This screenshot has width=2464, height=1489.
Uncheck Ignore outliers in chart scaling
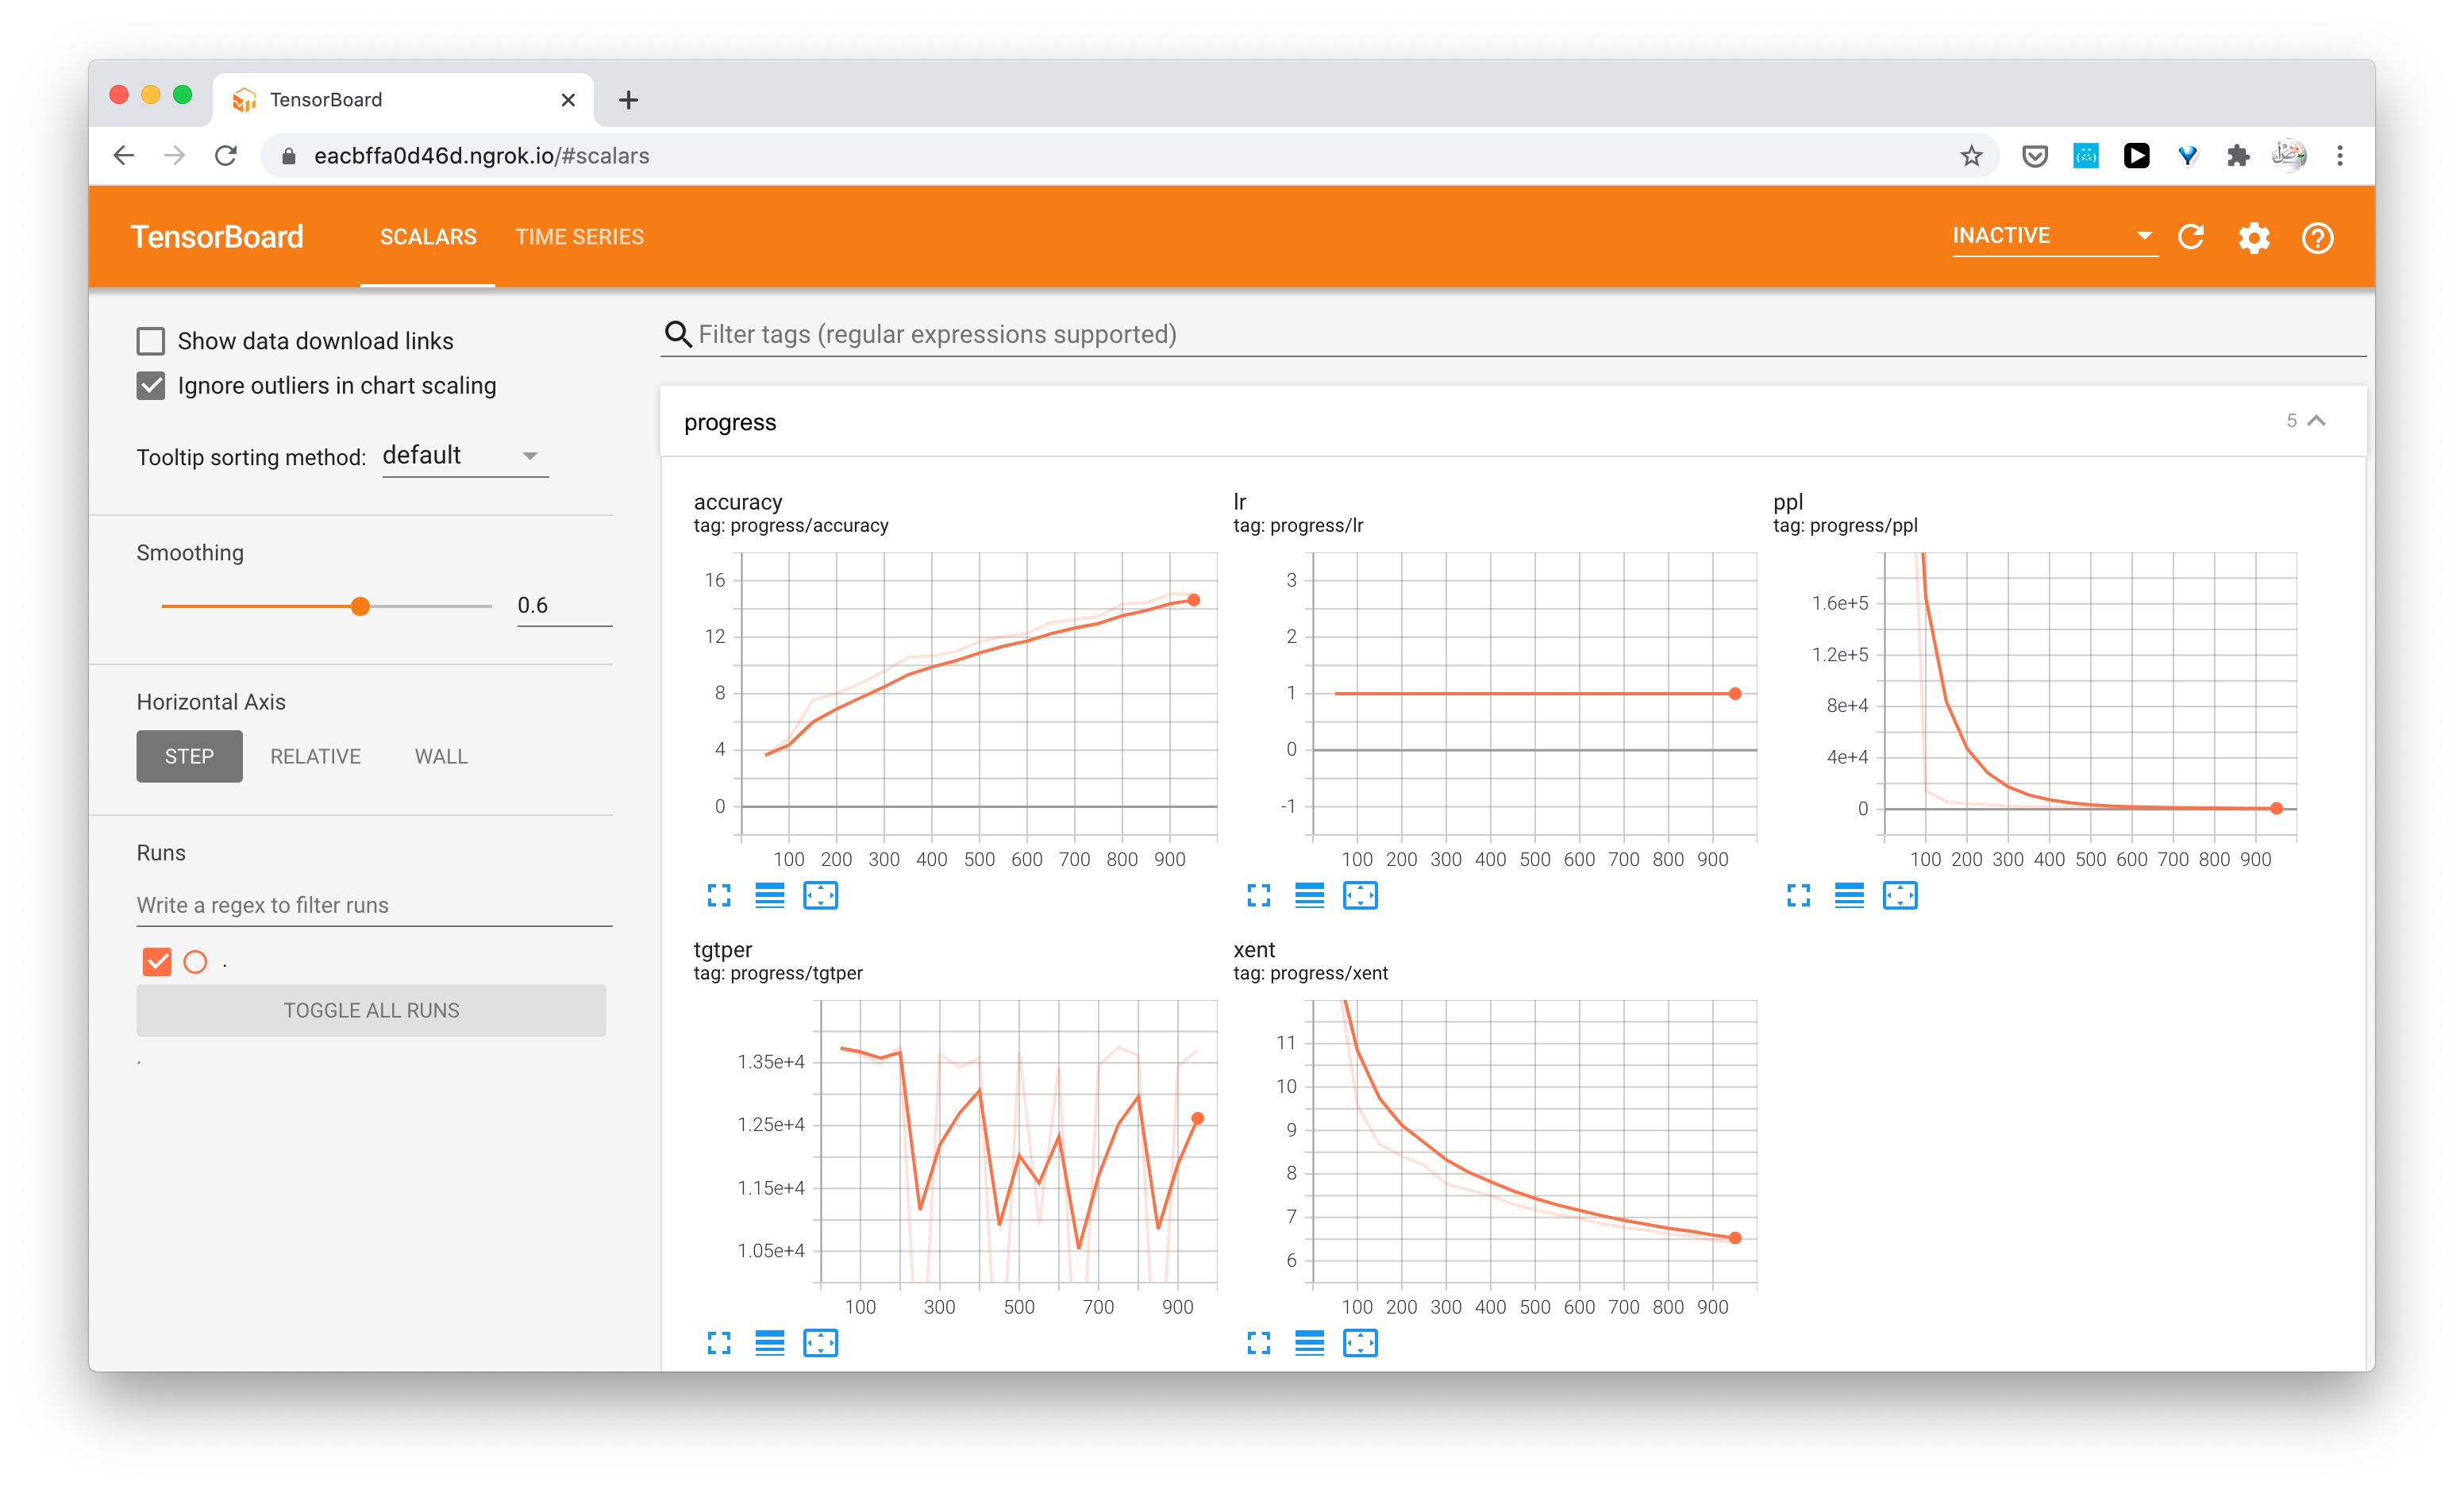(x=151, y=386)
